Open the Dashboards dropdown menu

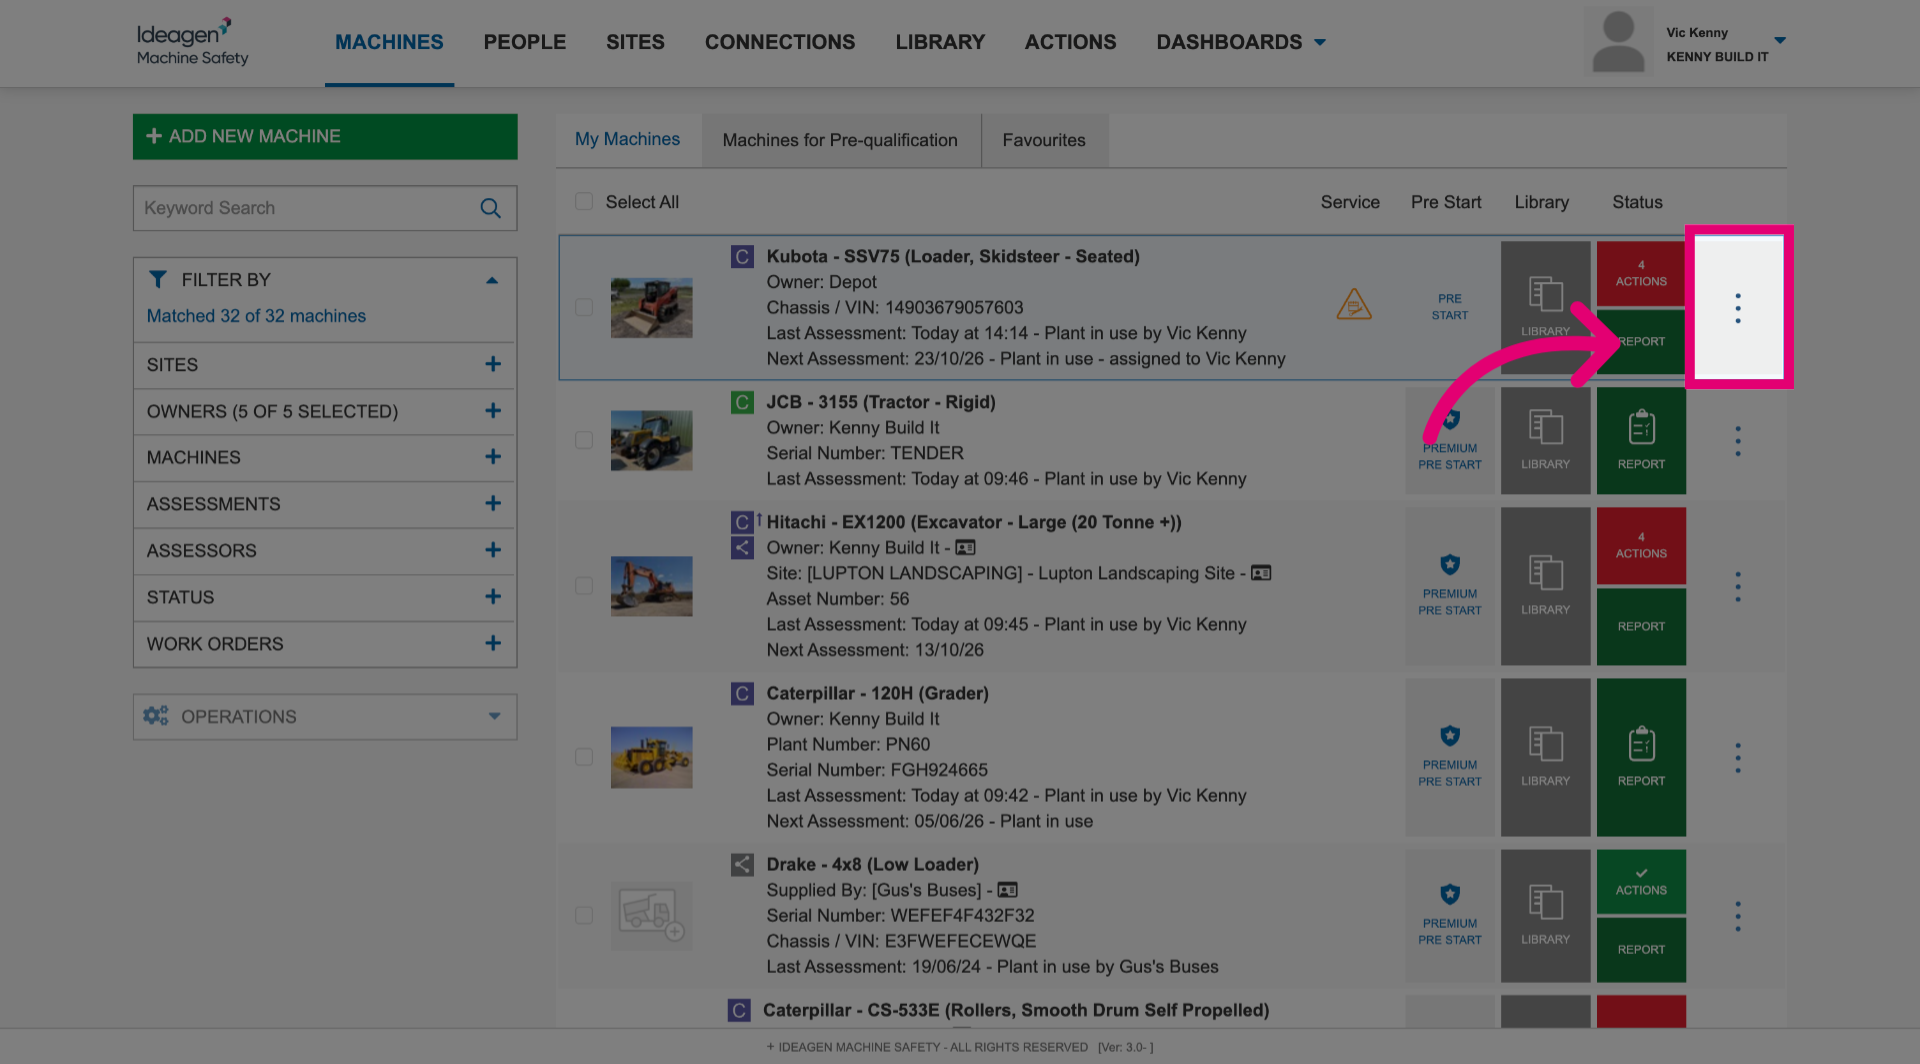point(1241,42)
